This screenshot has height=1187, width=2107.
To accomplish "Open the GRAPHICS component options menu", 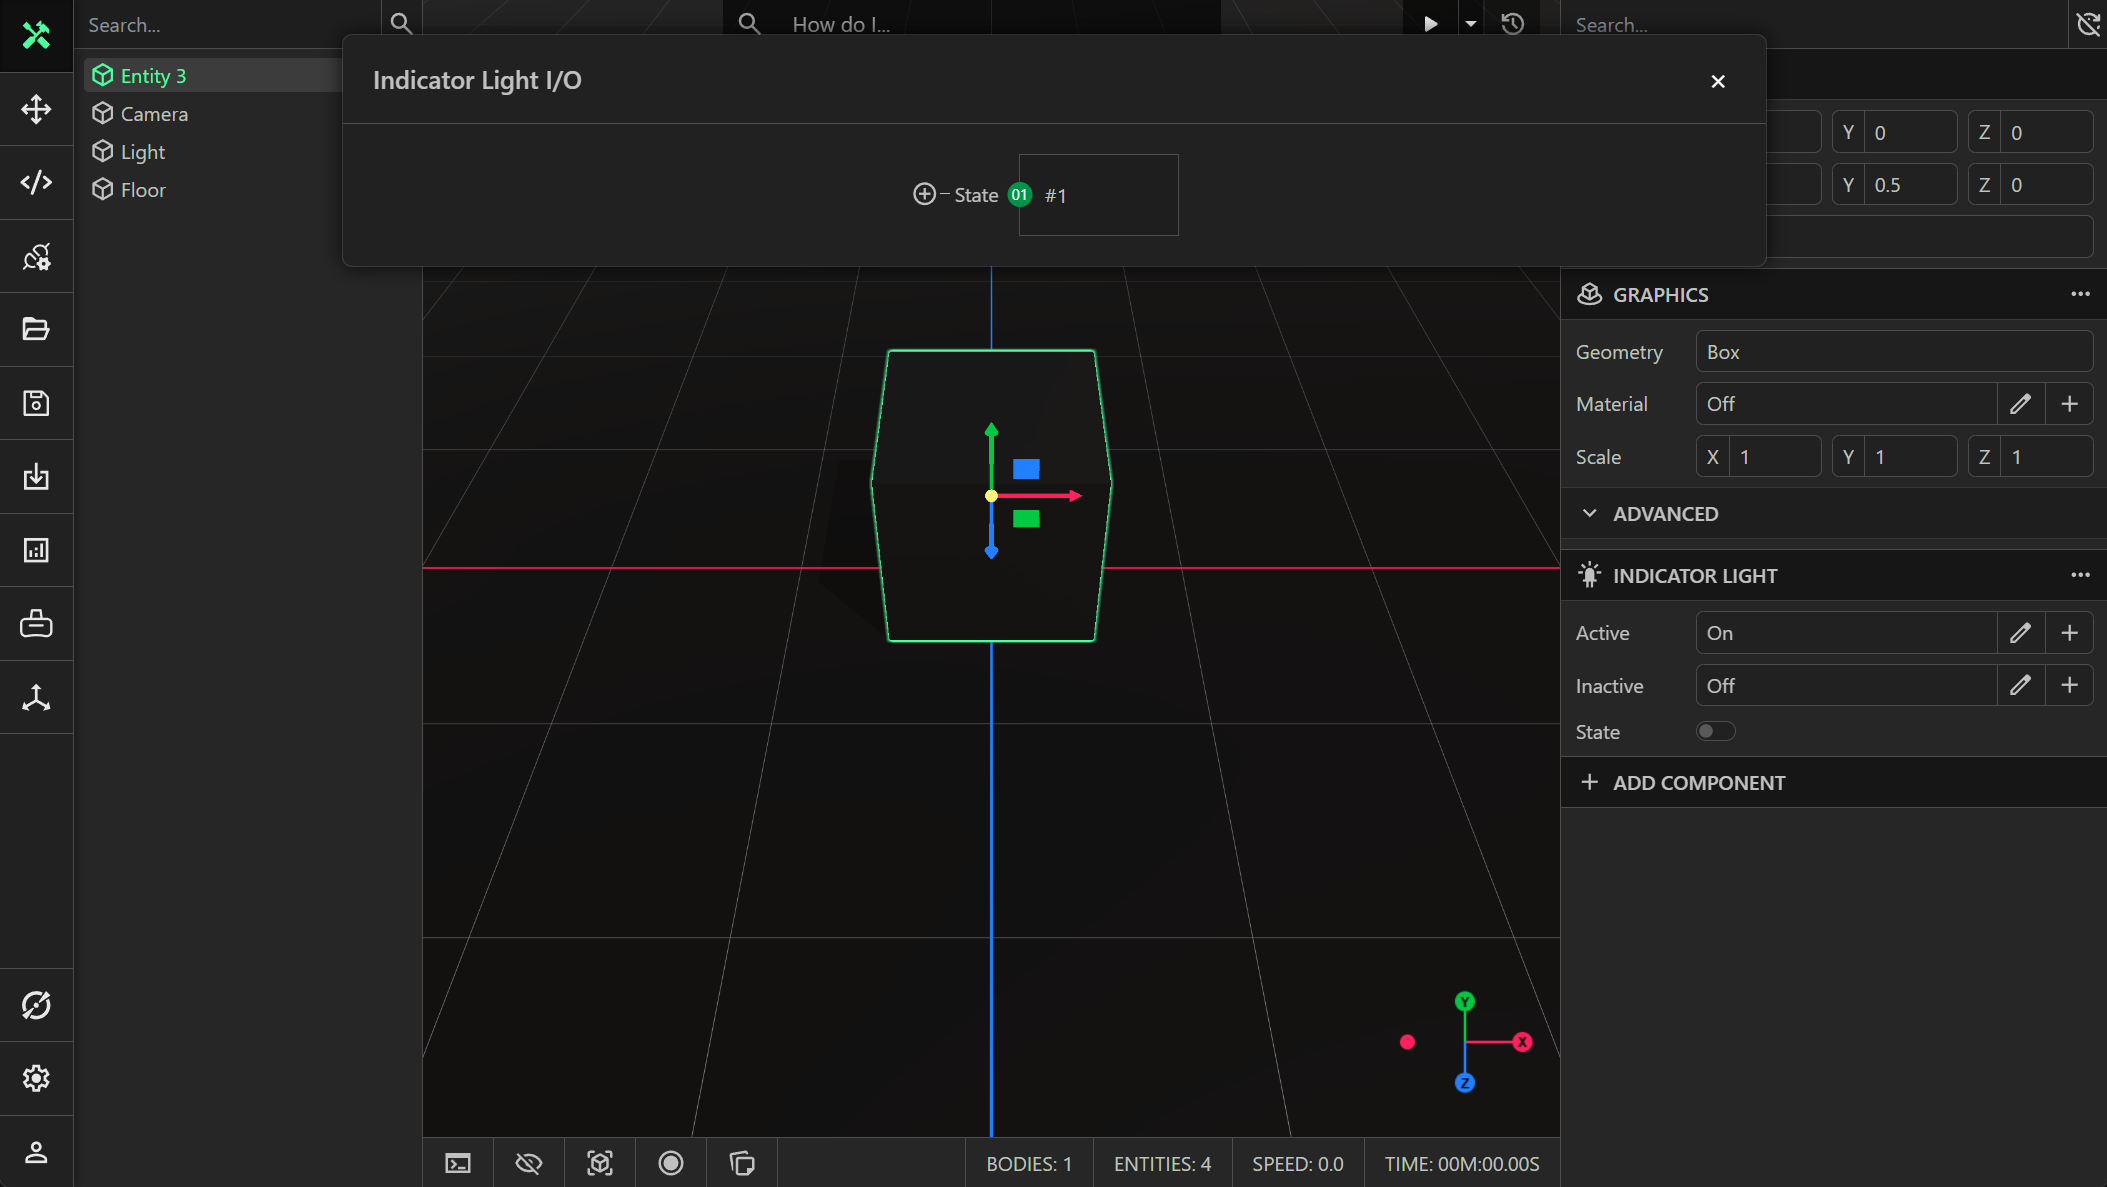I will coord(2080,294).
